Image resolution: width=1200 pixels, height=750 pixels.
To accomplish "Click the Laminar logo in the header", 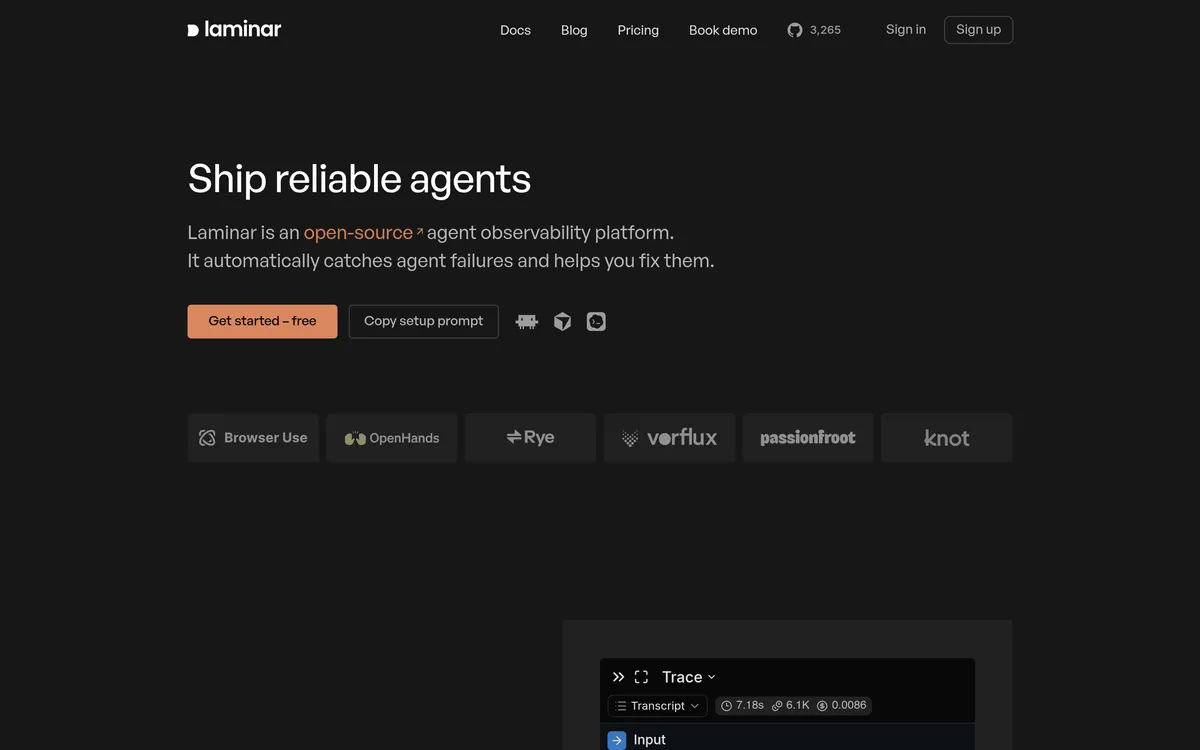I will click(234, 29).
